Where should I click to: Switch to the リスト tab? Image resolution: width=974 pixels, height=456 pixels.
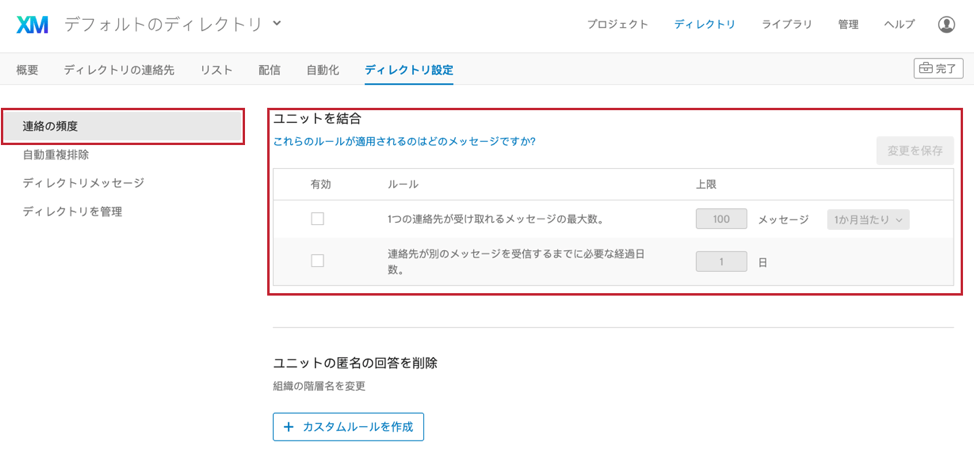coord(216,70)
